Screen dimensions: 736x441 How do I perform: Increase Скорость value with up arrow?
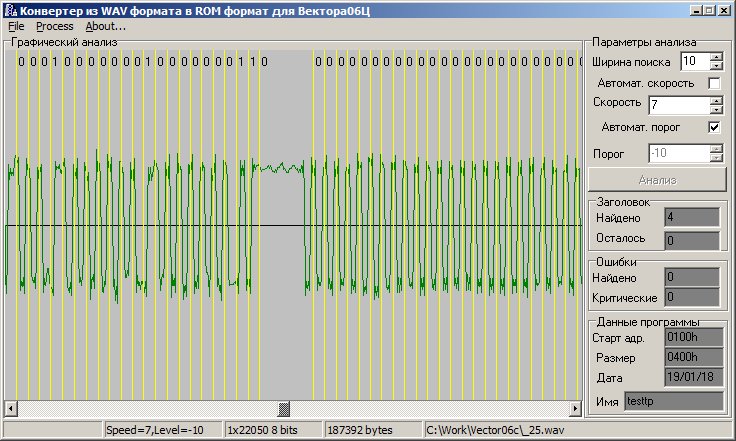[715, 100]
